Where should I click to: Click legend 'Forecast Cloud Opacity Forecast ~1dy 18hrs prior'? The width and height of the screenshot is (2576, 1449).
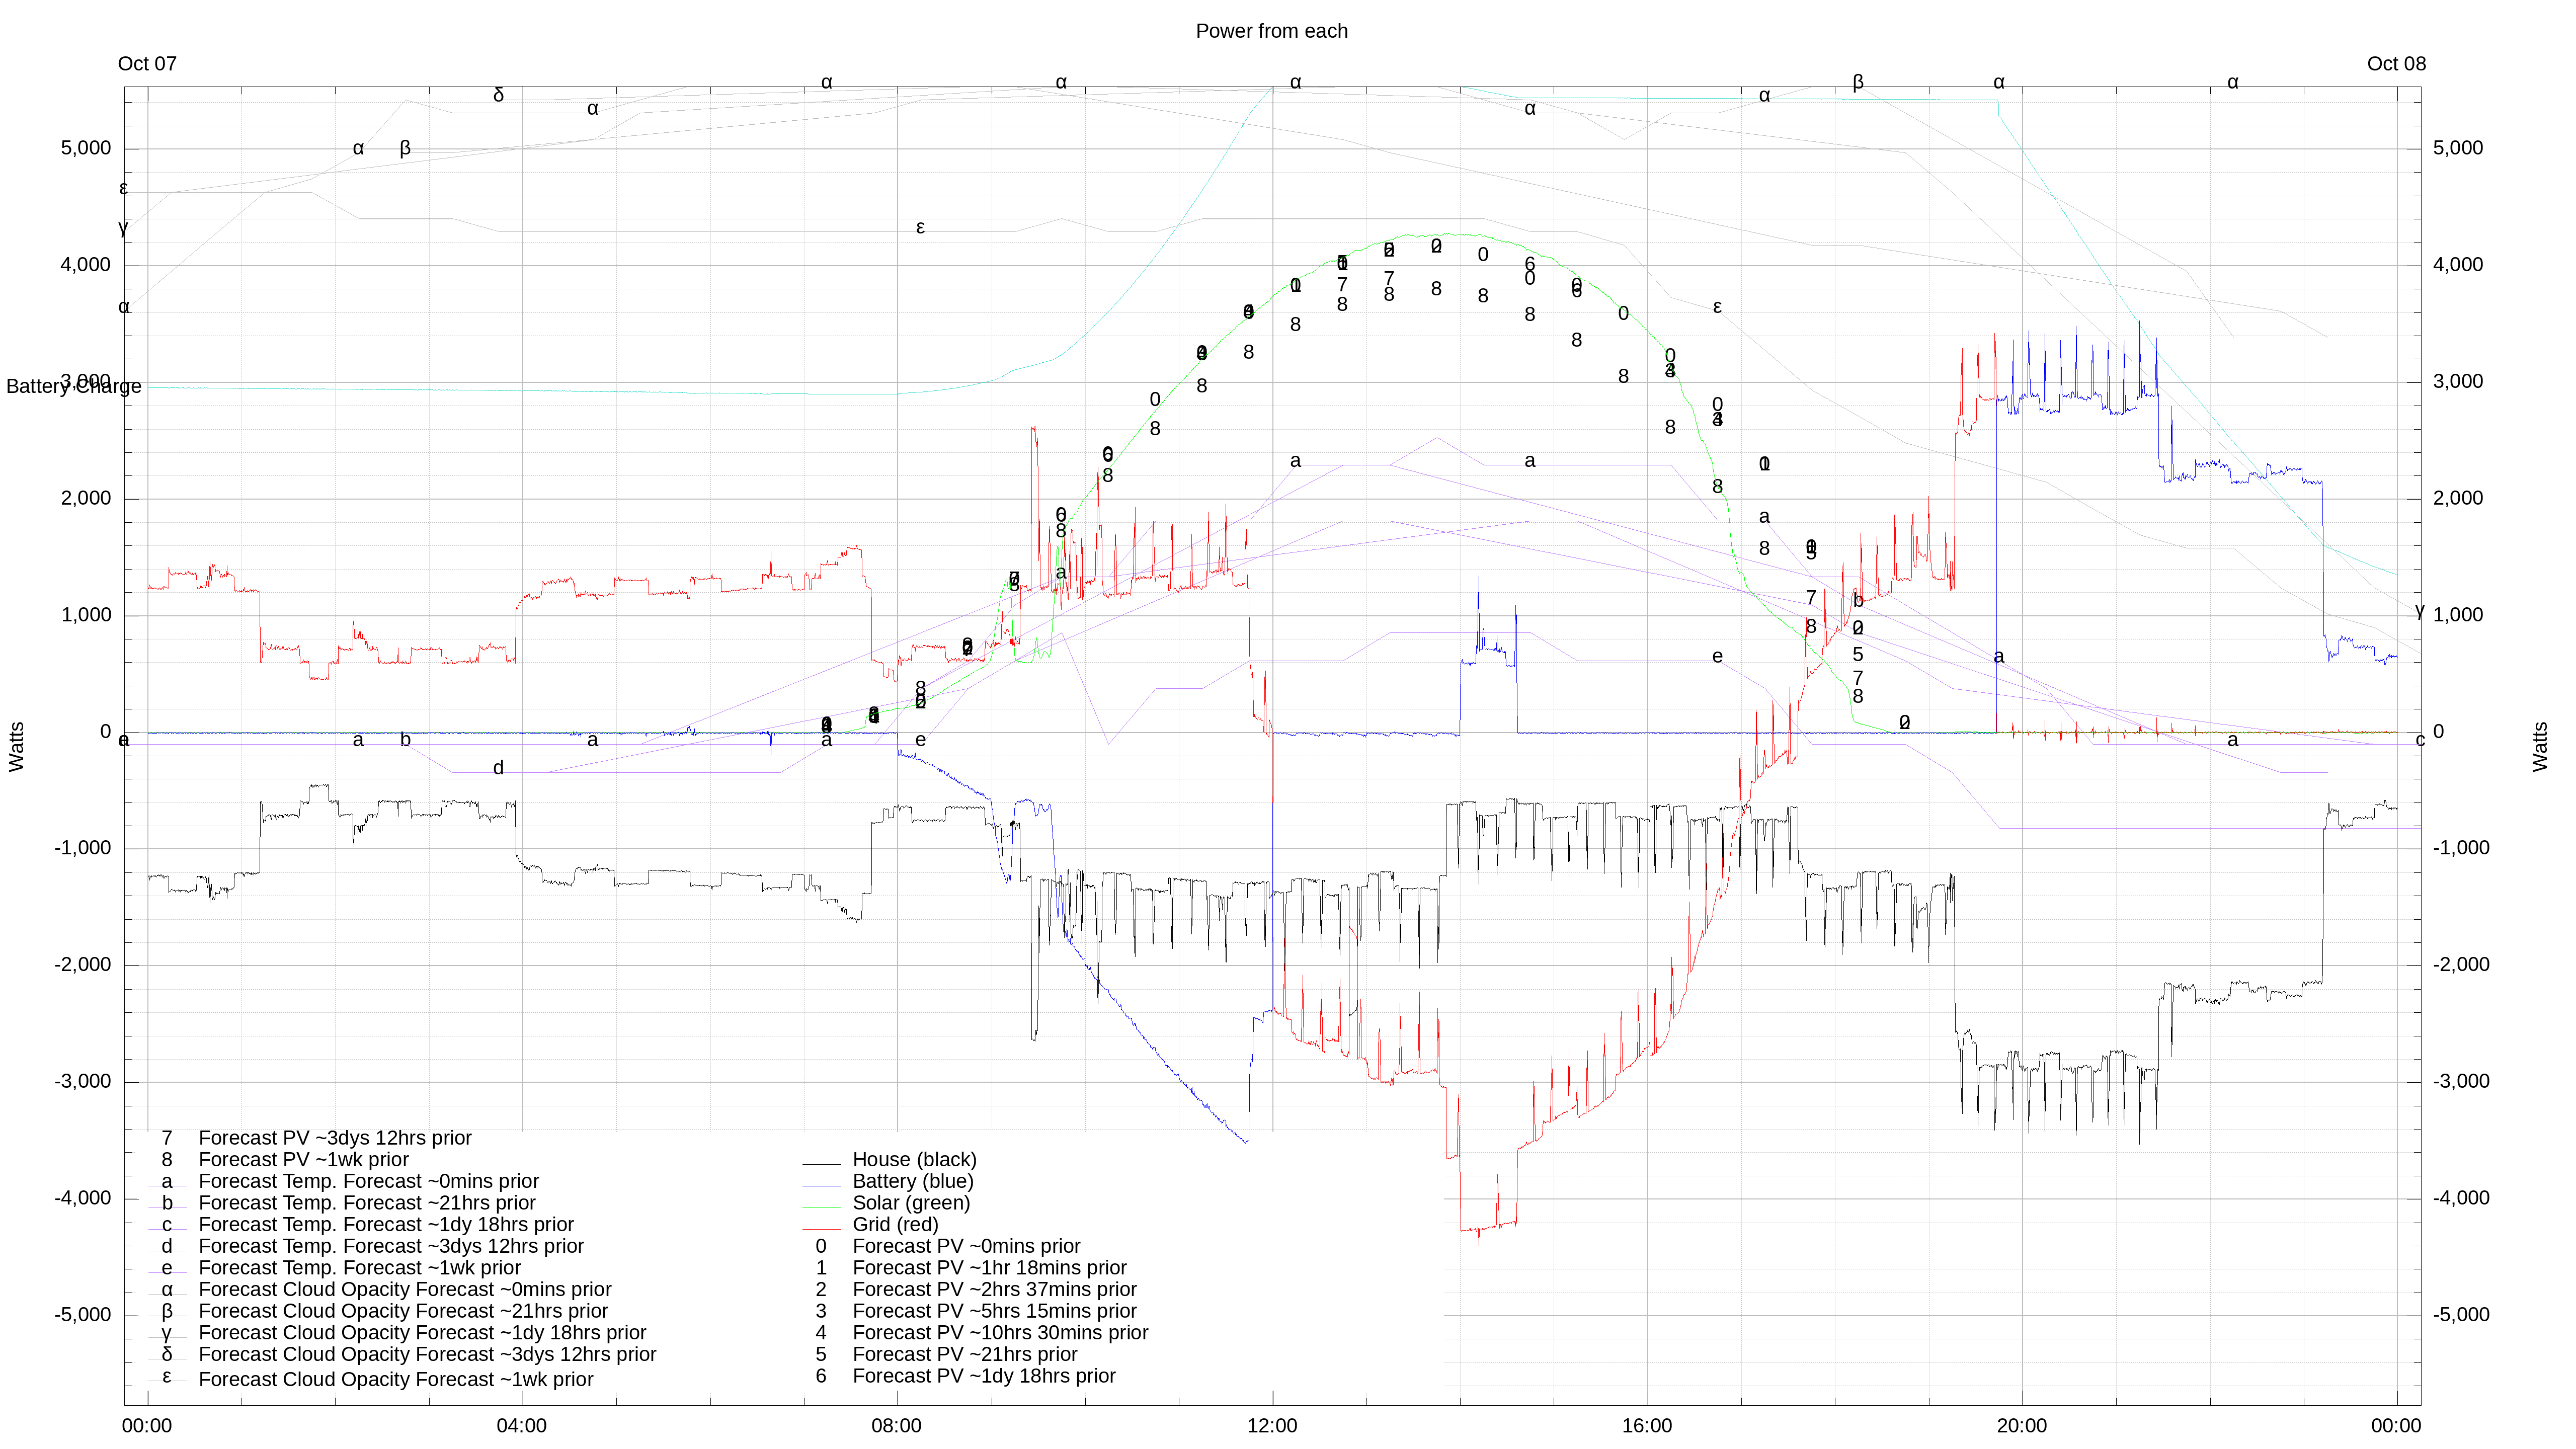pos(422,1333)
